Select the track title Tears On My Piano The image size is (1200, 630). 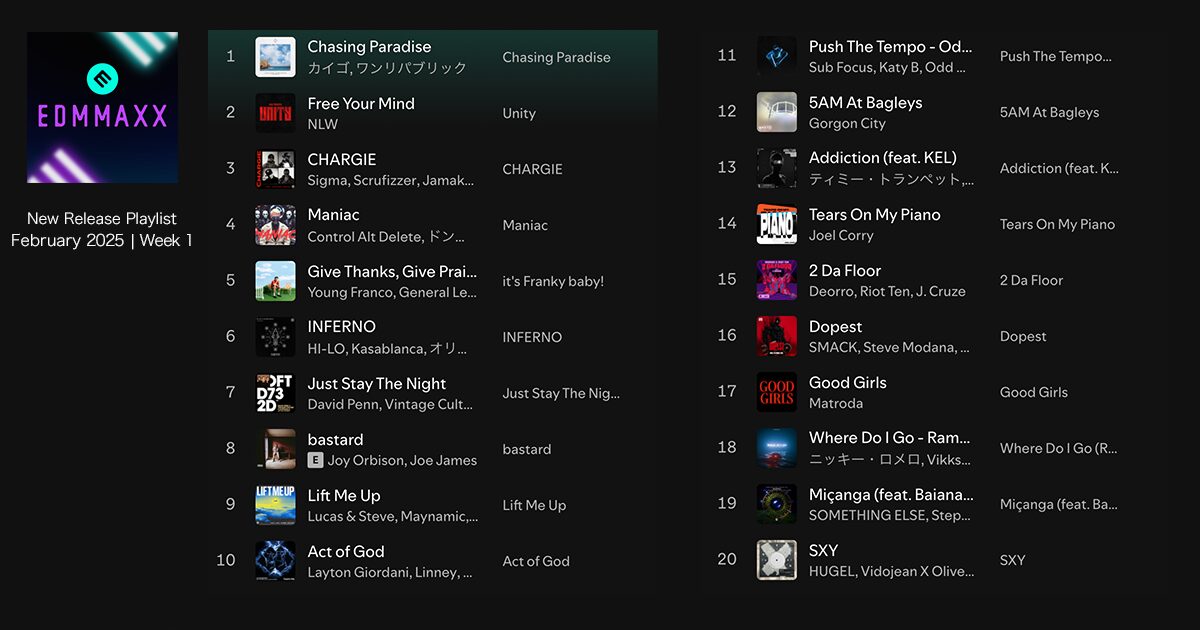(875, 215)
